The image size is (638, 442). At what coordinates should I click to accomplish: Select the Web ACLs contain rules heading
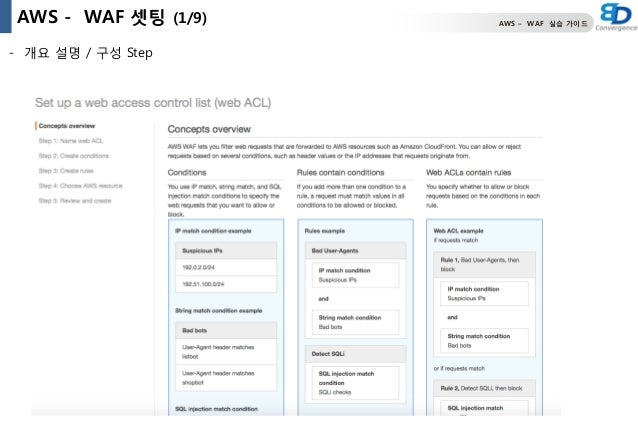click(x=469, y=173)
